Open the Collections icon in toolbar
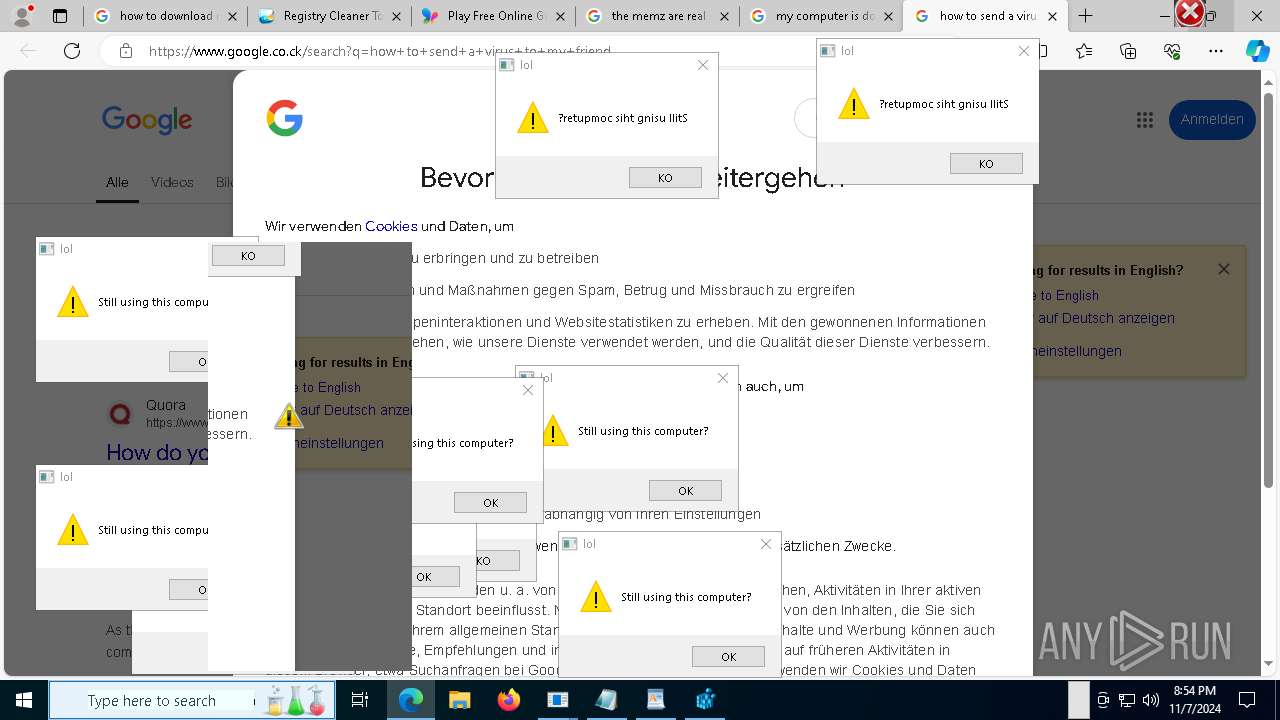 (x=1129, y=51)
